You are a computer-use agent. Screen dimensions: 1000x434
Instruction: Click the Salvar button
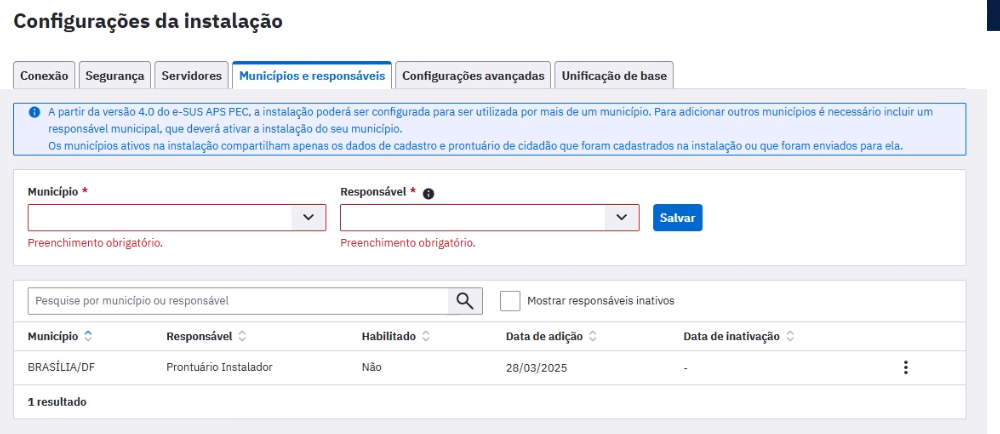pyautogui.click(x=677, y=217)
